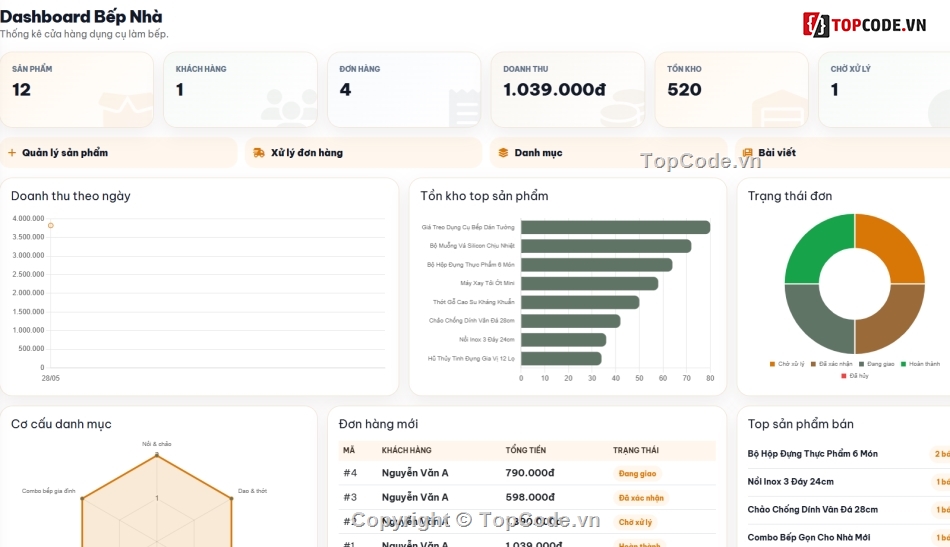Click the Cơ cấu danh mục chart title
This screenshot has width=950, height=547.
61,424
